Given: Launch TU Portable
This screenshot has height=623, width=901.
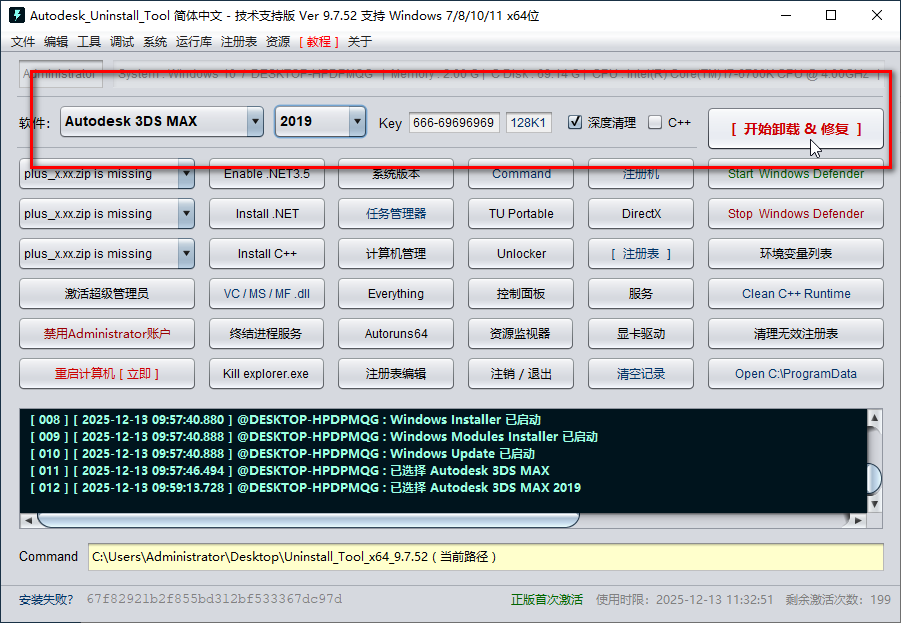Looking at the screenshot, I should point(521,214).
